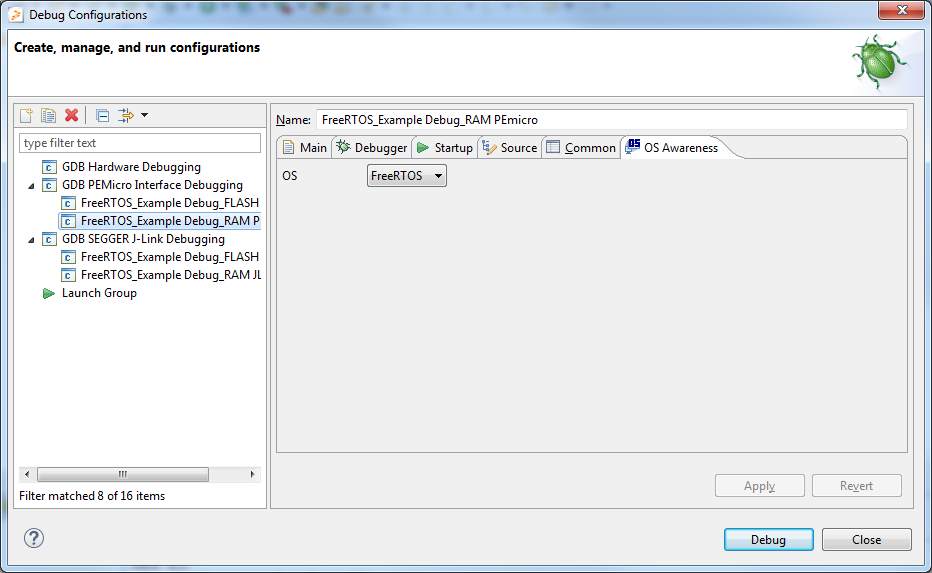Click the tree horizontal scrollbar thumb
This screenshot has width=932, height=573.
tap(123, 474)
